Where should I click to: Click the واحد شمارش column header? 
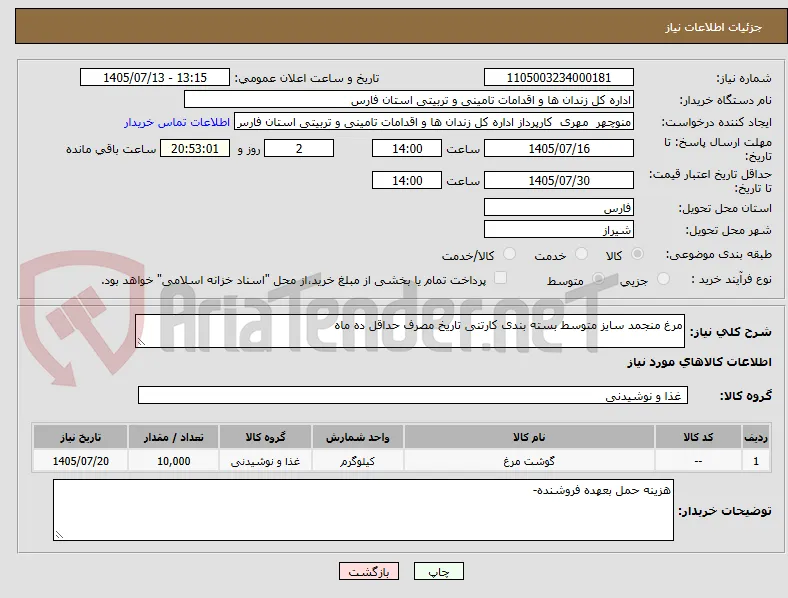(x=357, y=437)
